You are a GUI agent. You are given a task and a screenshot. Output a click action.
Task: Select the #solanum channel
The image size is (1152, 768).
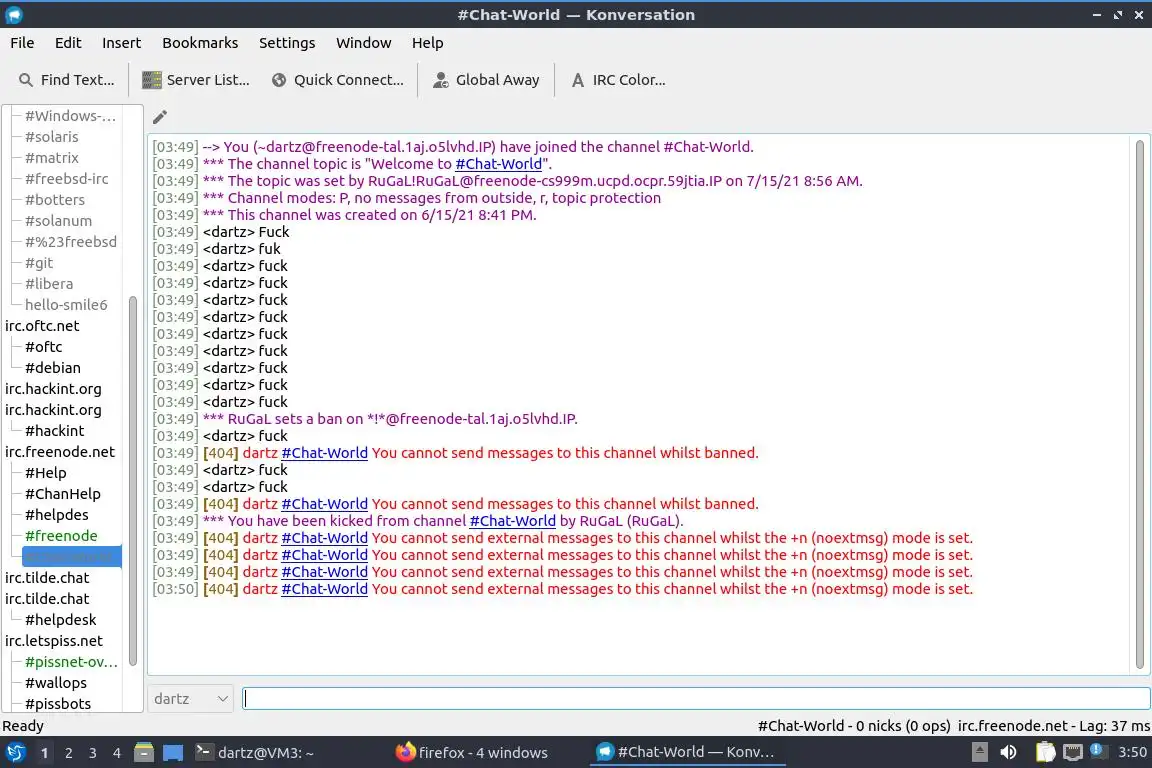(x=58, y=220)
